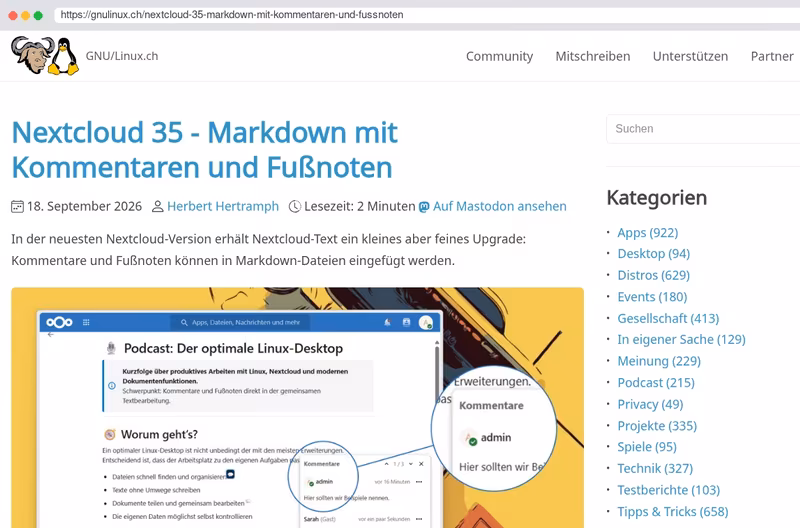Click the Nextcloud logo in the article screenshot
The height and width of the screenshot is (528, 800).
point(59,322)
